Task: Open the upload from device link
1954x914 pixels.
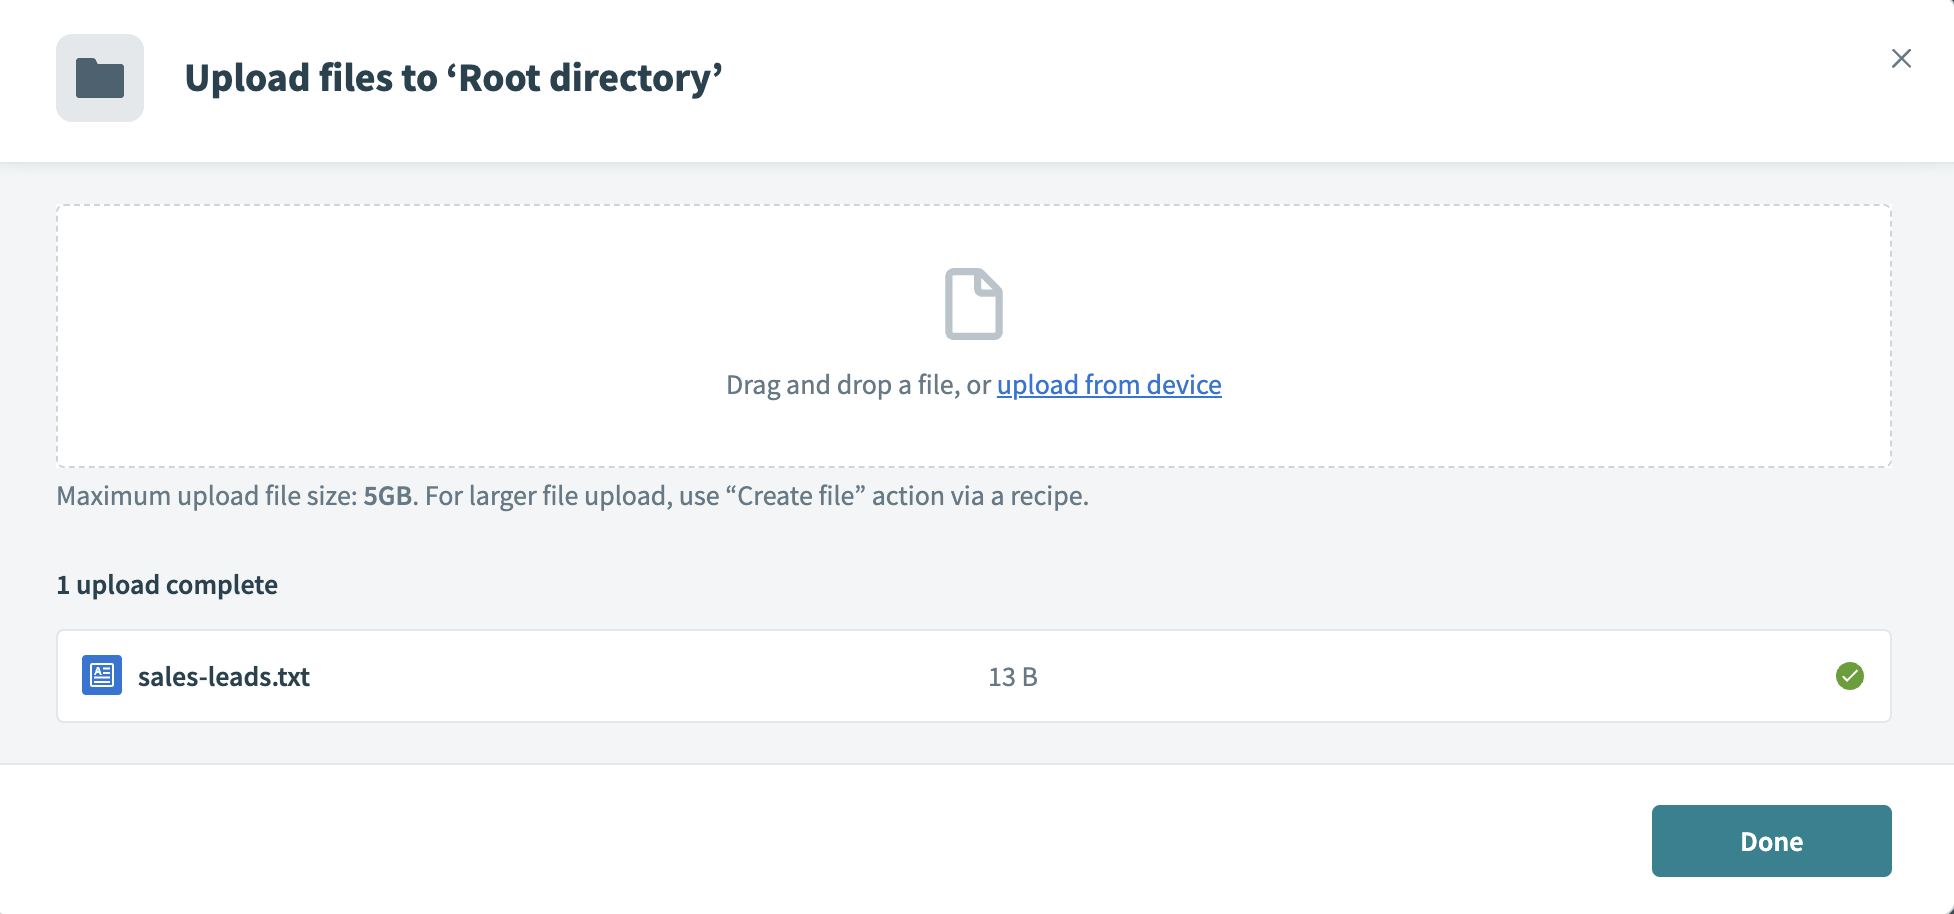Action: point(1108,385)
